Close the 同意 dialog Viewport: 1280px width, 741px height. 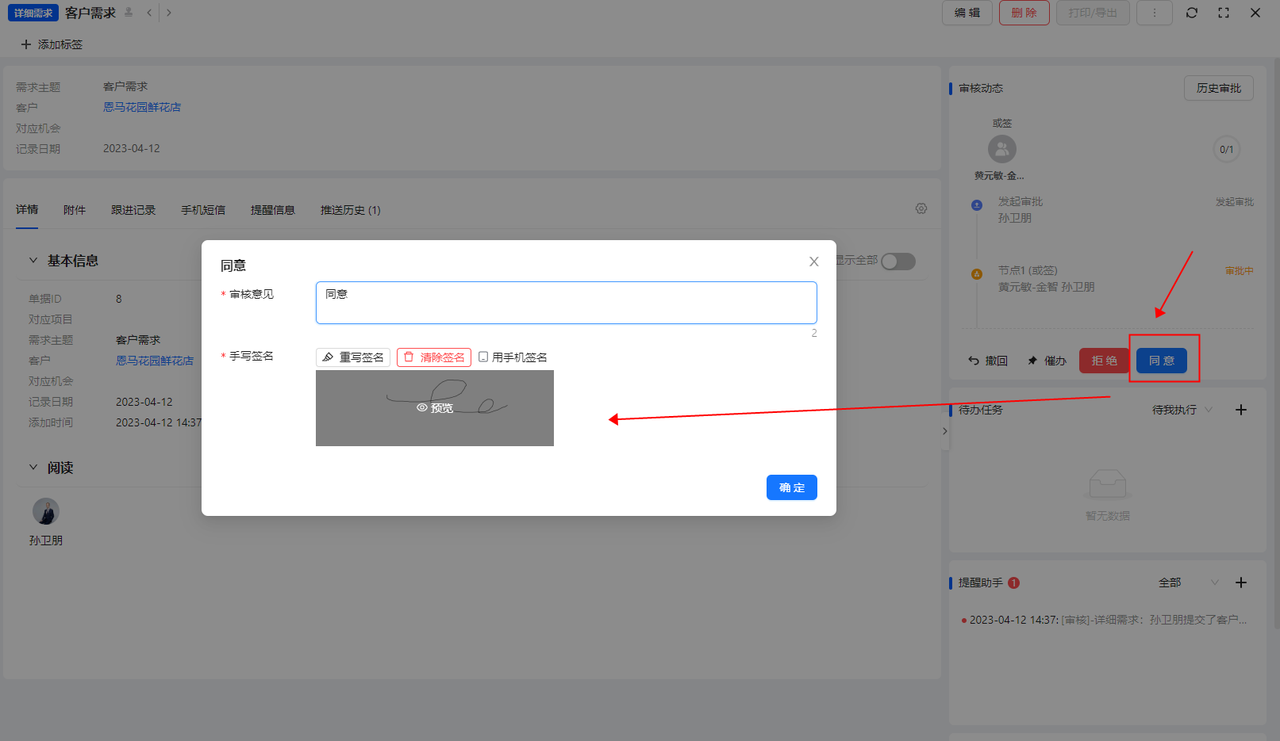814,262
